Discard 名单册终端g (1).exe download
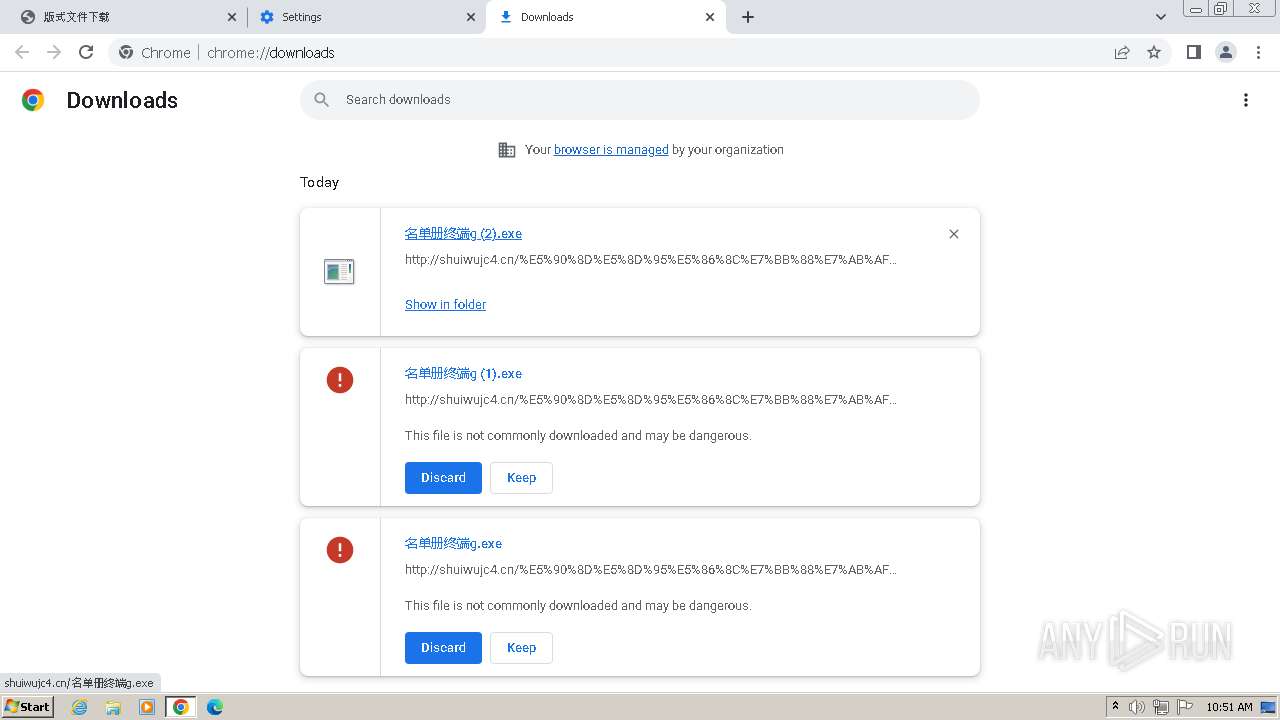This screenshot has height=720, width=1280. pyautogui.click(x=443, y=478)
